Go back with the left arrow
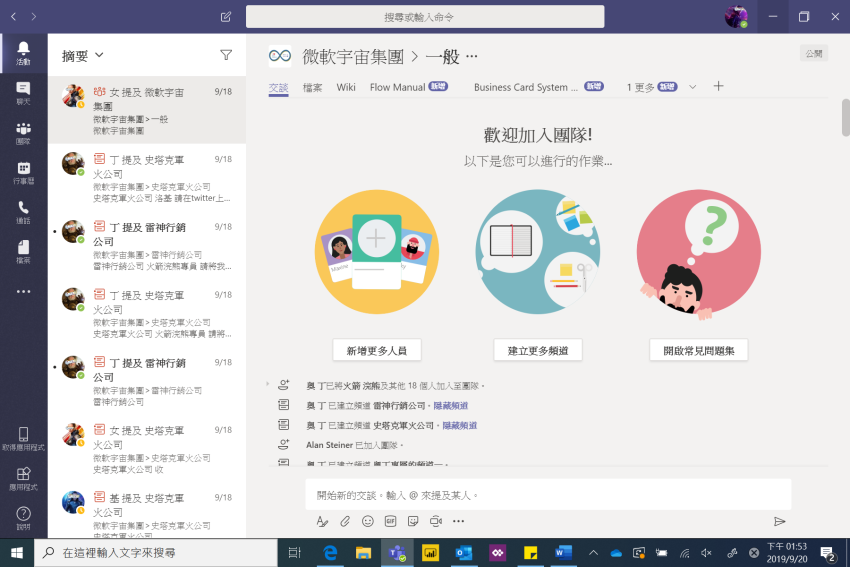Viewport: 850px width, 567px height. [14, 17]
